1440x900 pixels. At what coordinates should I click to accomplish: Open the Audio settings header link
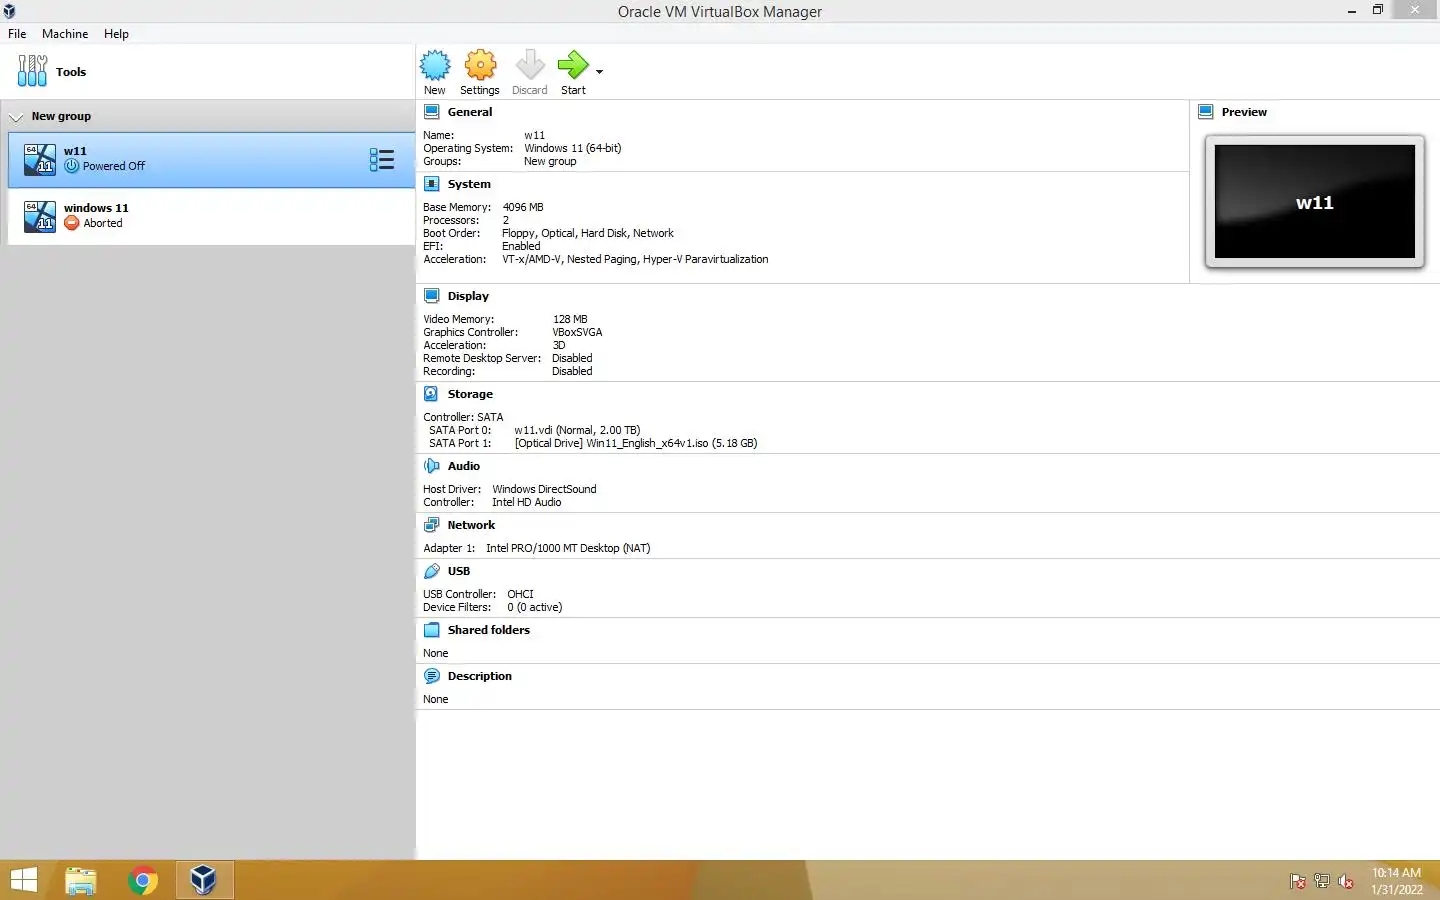(x=464, y=466)
